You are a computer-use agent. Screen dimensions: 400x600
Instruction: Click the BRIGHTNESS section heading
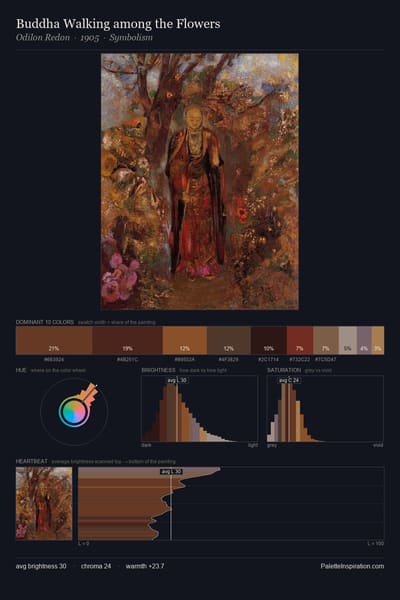pyautogui.click(x=158, y=370)
